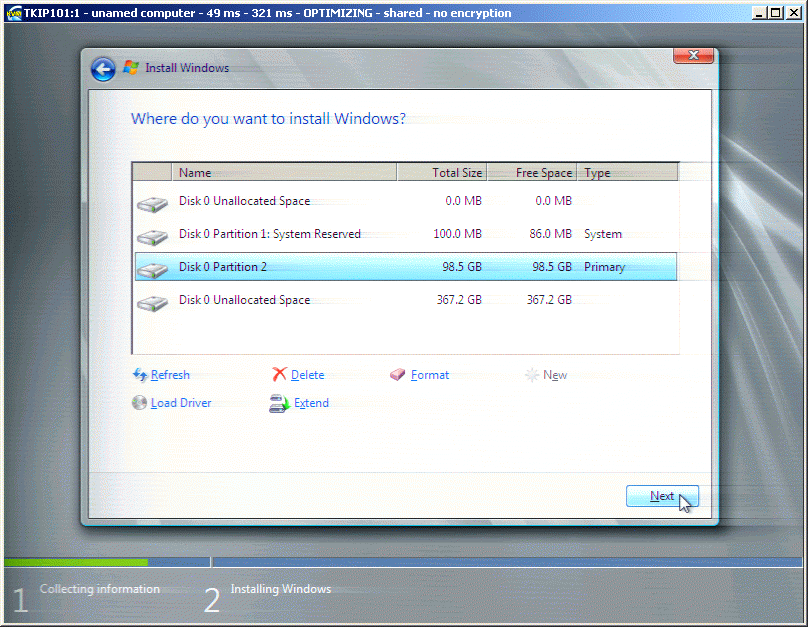
Task: Click the New partition link
Action: tap(555, 375)
